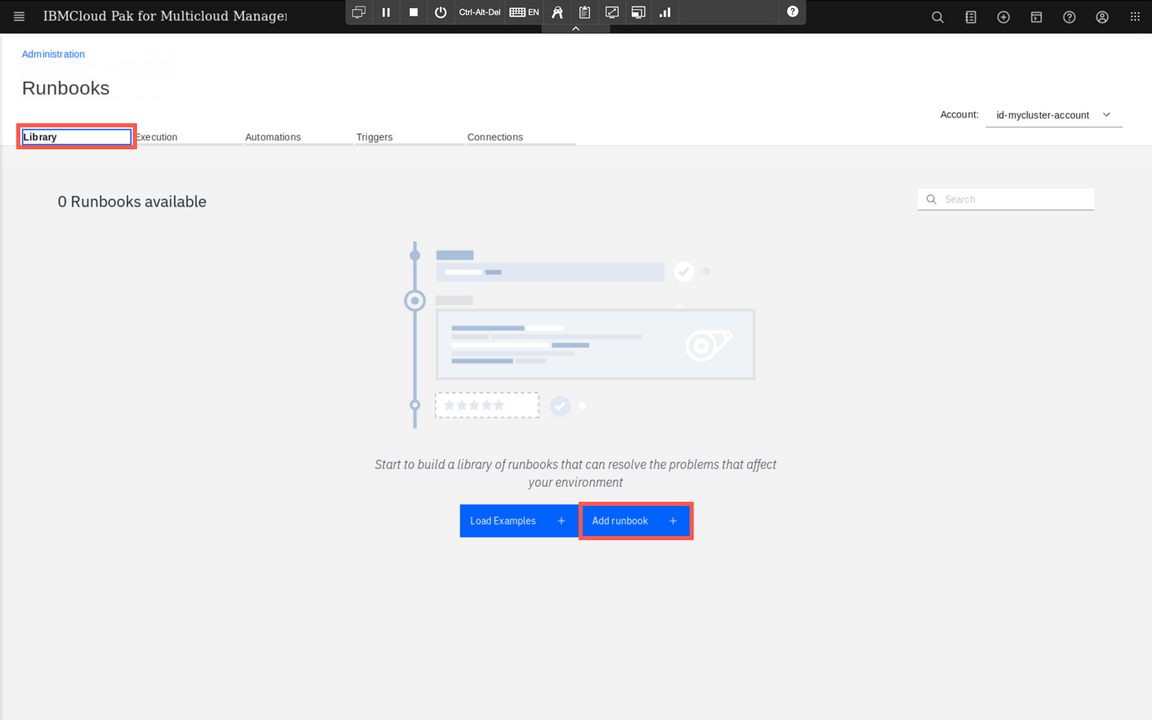Pause the remote session
This screenshot has height=720, width=1152.
pos(386,12)
